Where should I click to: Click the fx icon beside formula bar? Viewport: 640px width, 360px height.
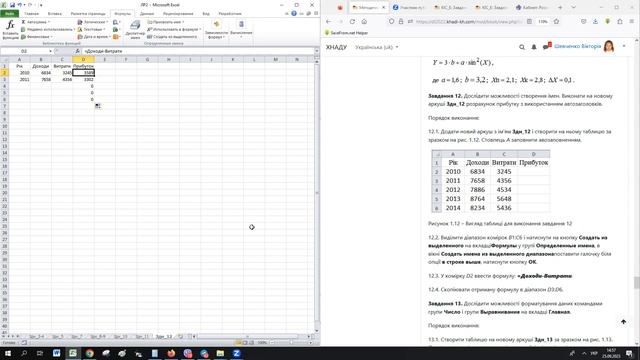click(x=77, y=51)
